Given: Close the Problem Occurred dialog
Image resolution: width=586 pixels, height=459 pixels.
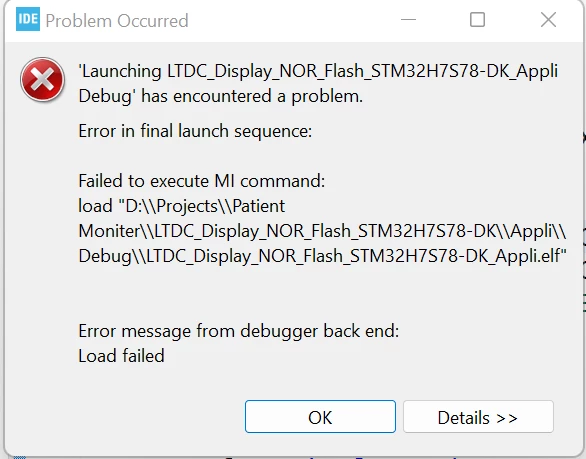Looking at the screenshot, I should [548, 19].
